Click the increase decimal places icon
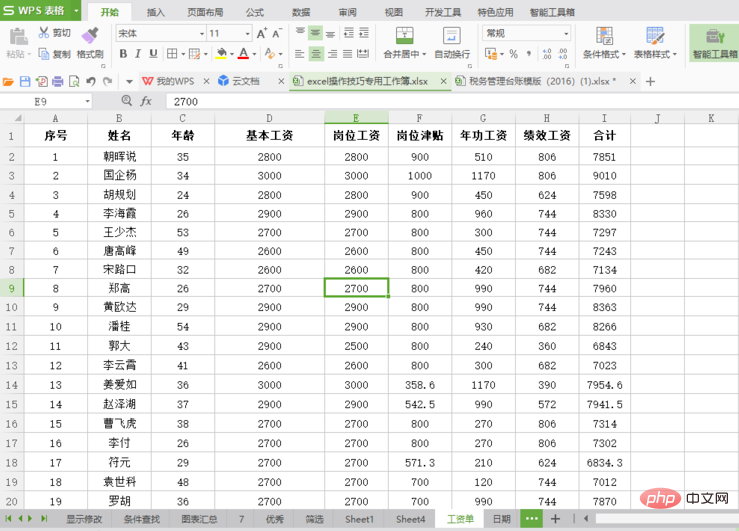 point(547,54)
